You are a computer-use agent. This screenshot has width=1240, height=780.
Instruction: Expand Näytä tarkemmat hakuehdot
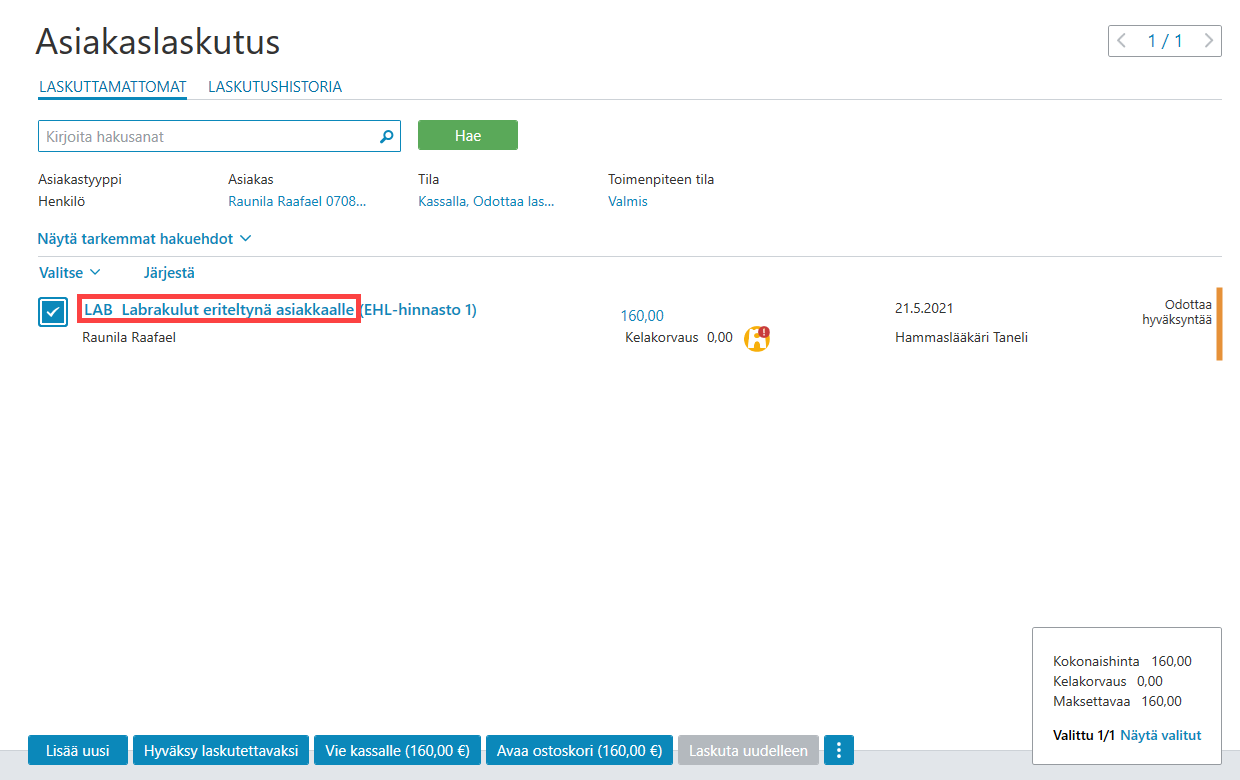pos(144,239)
